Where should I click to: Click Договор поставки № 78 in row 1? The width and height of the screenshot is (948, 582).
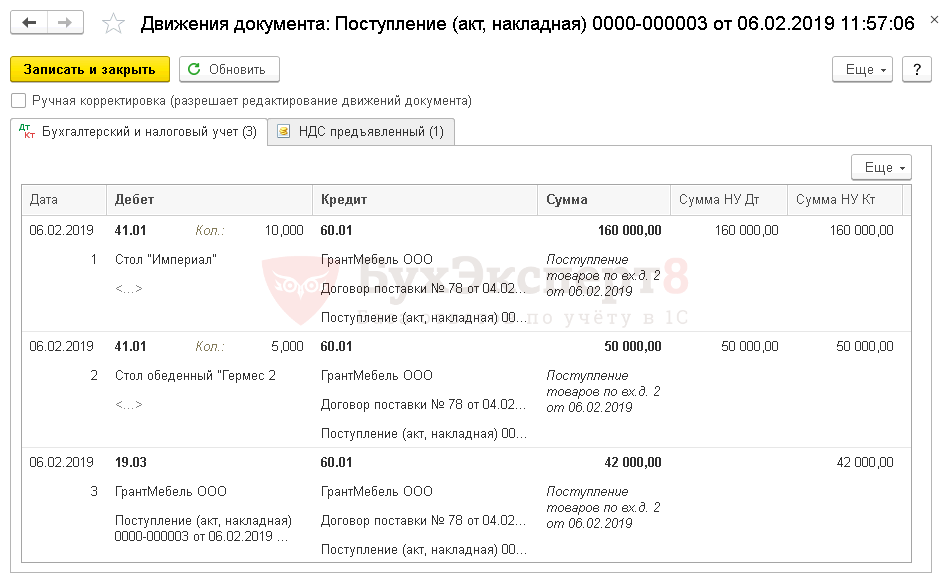[x=423, y=288]
